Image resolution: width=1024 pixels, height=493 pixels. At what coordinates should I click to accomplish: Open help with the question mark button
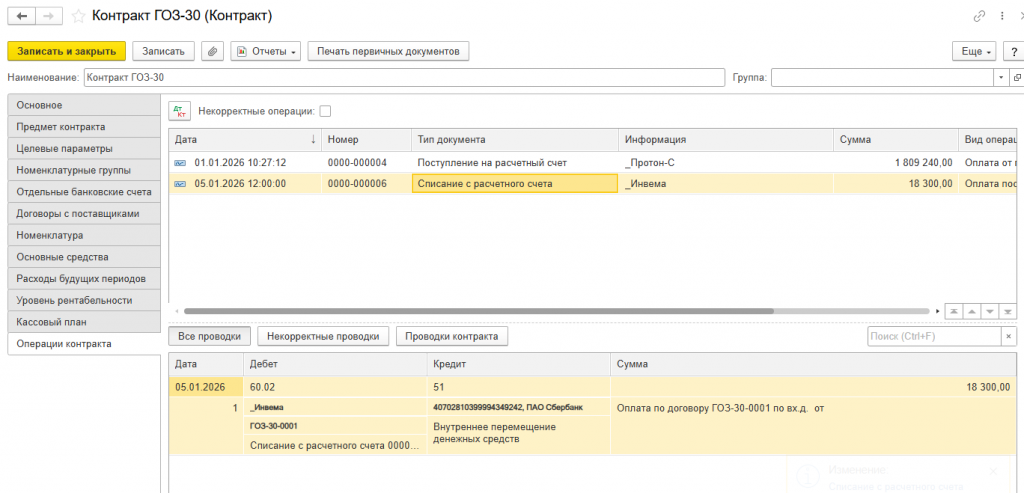coord(1013,52)
